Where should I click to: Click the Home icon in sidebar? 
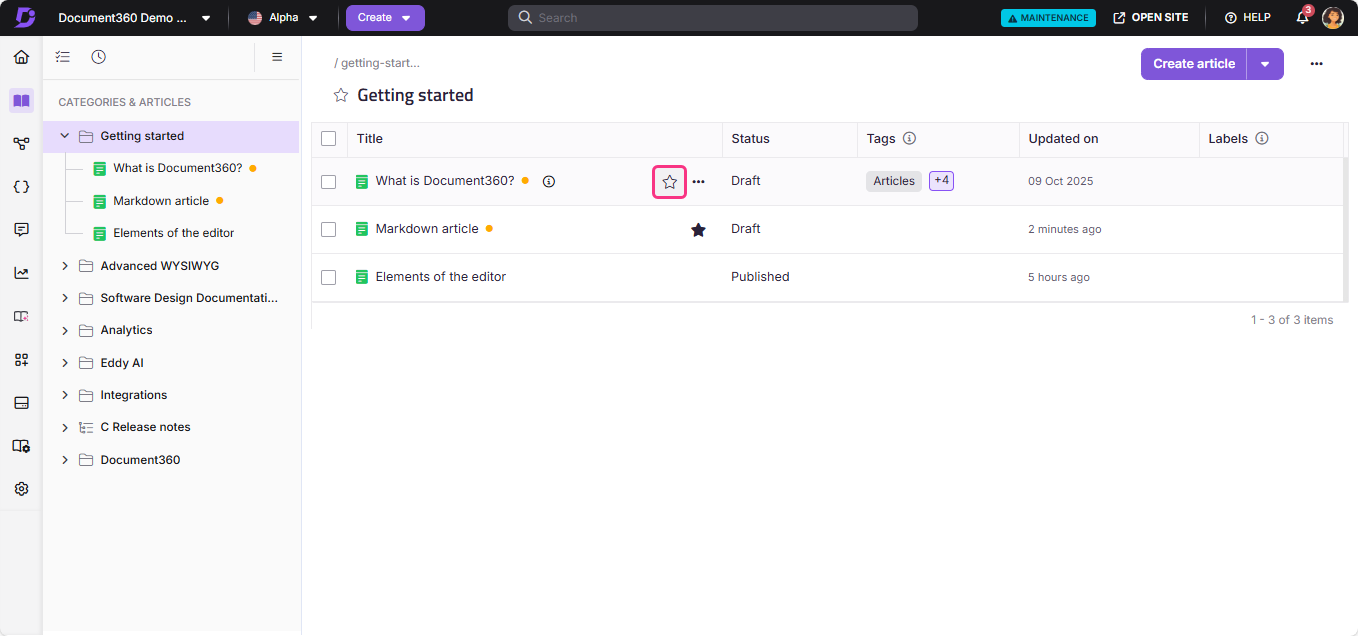click(x=21, y=57)
